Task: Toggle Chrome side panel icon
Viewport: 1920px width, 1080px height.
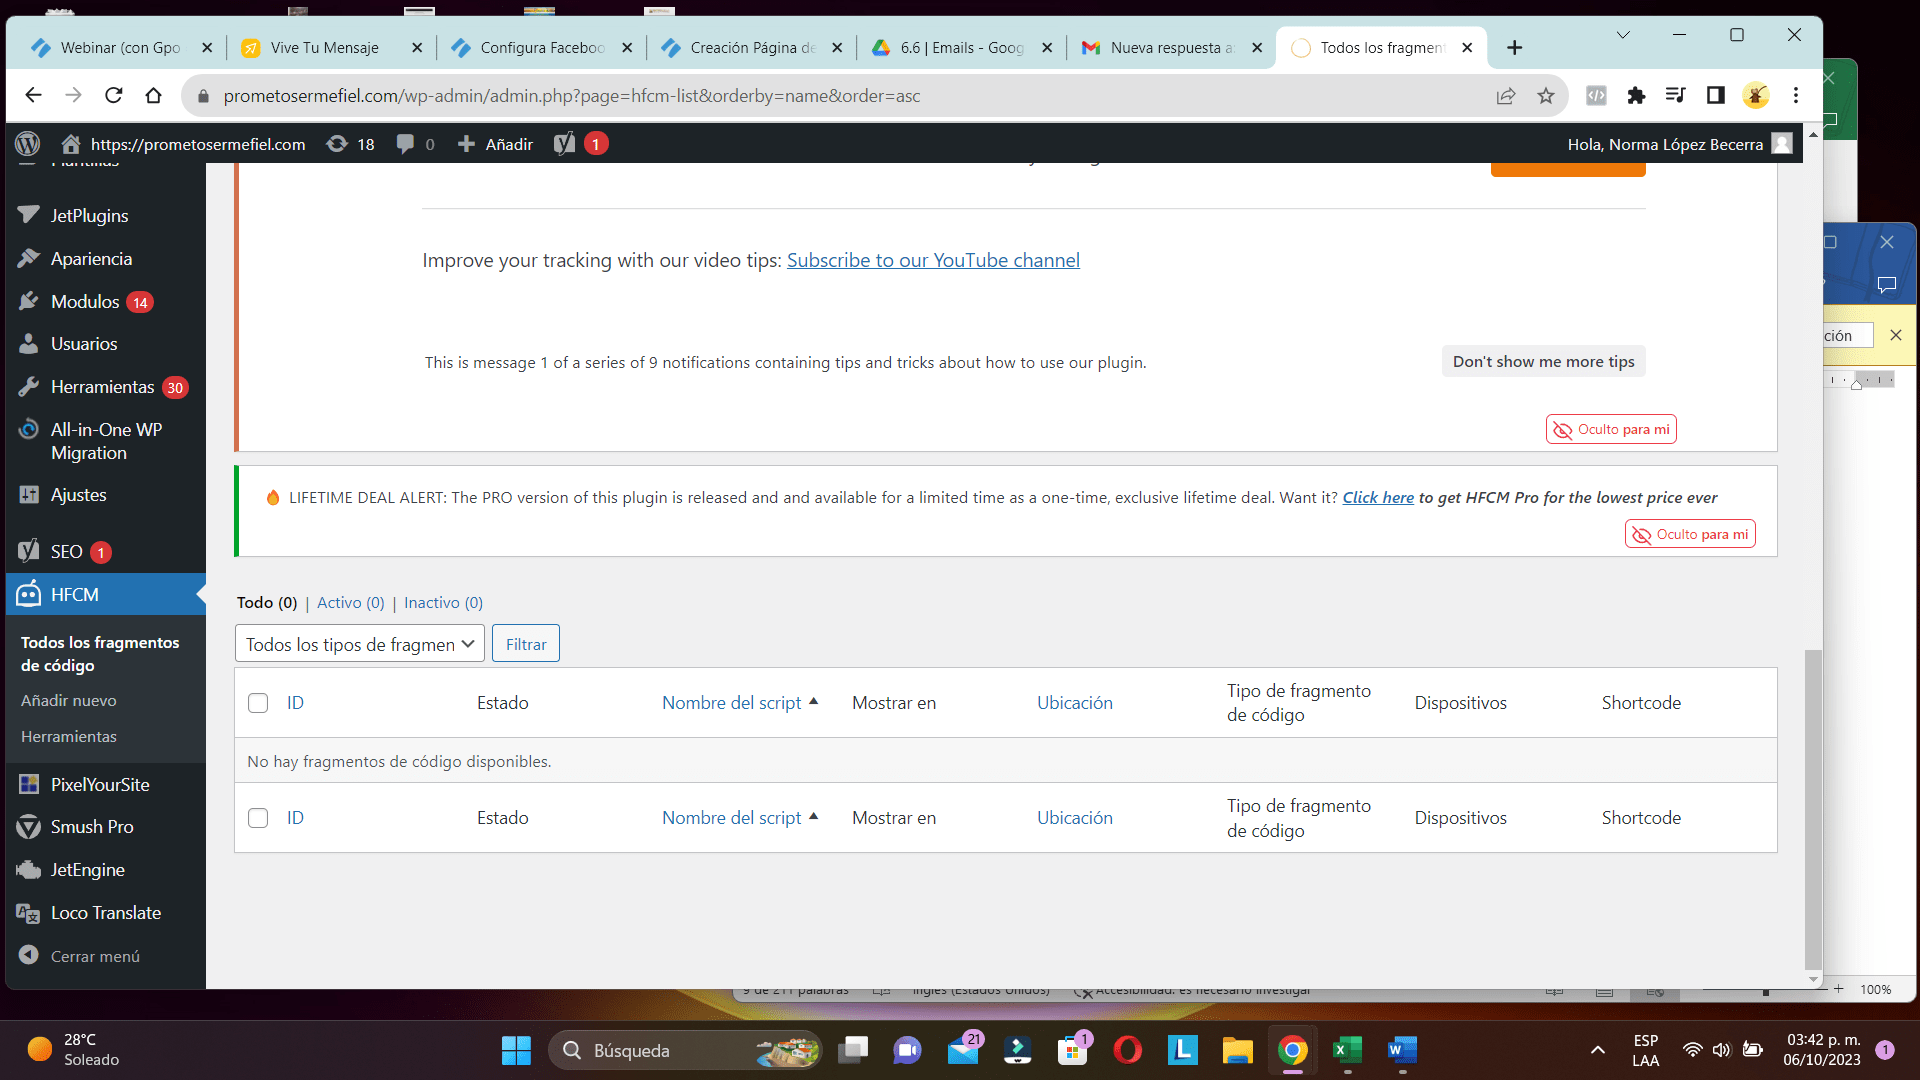Action: click(1716, 95)
